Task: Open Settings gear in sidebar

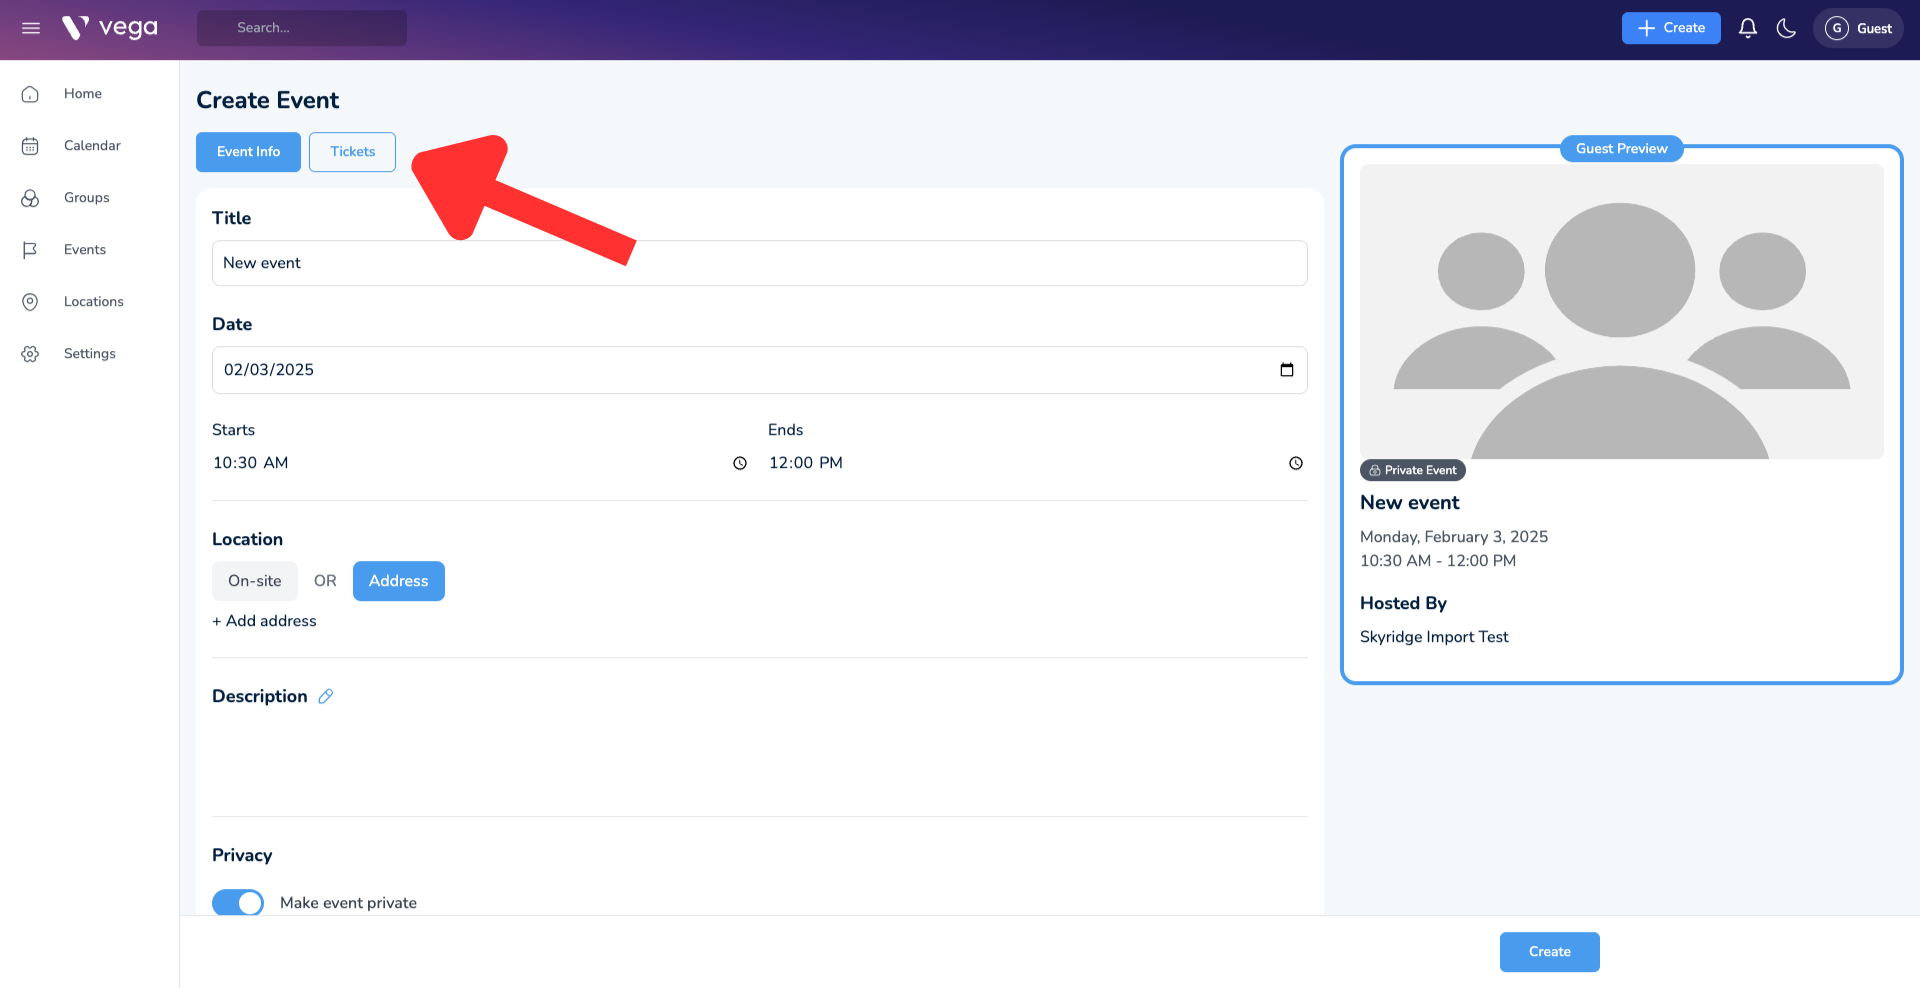Action: (x=31, y=354)
